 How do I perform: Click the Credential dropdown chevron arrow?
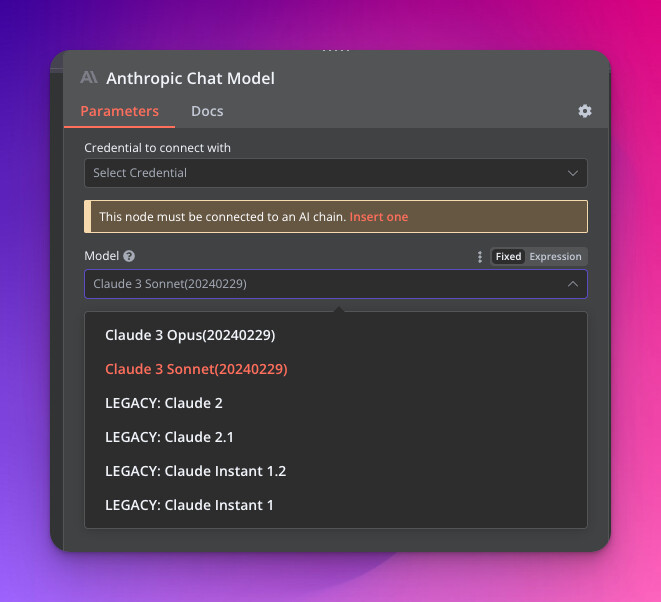point(572,173)
